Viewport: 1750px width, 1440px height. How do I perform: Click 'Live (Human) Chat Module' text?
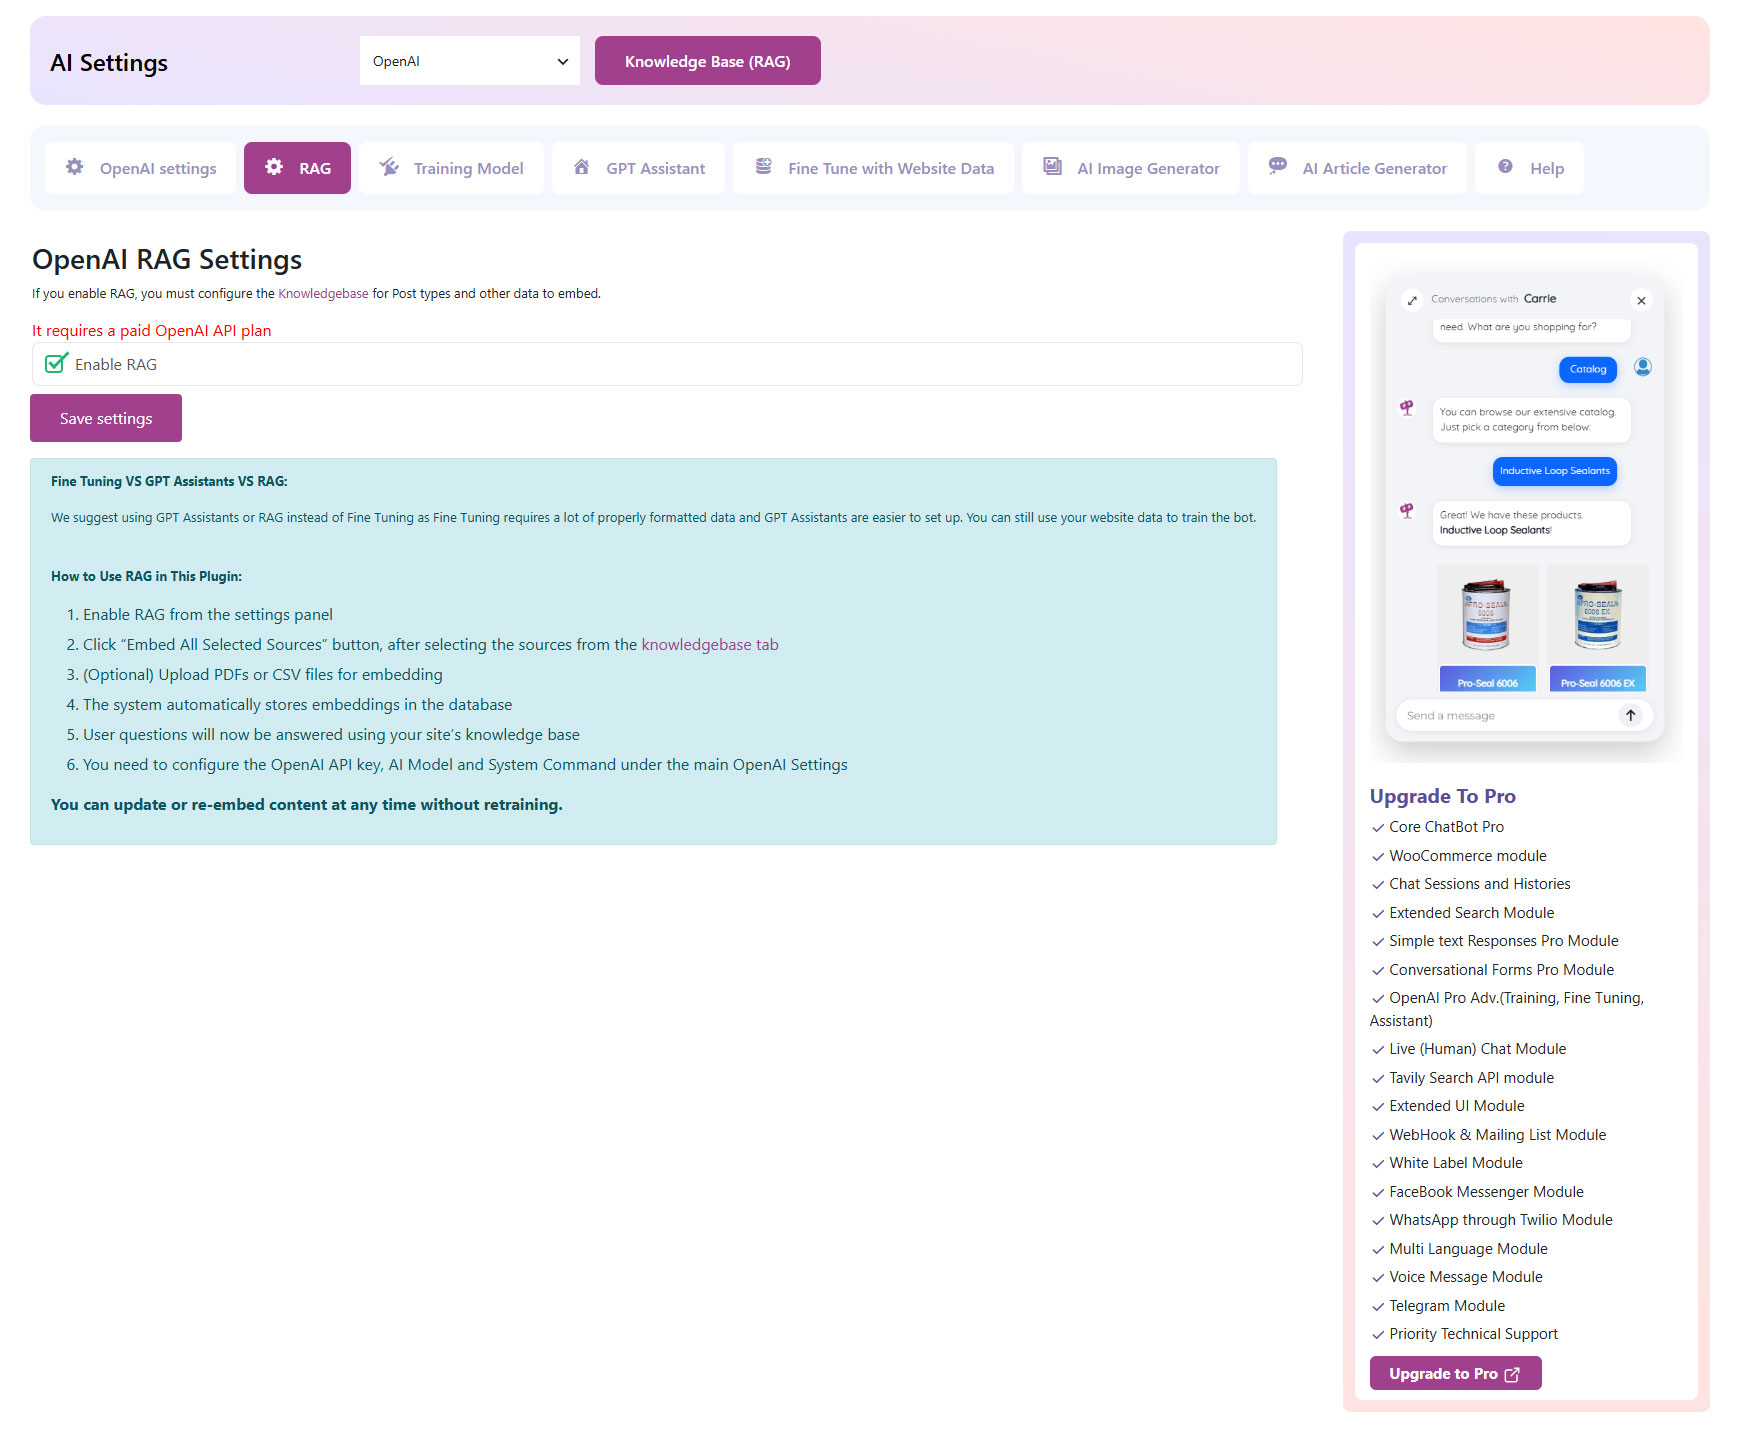pyautogui.click(x=1477, y=1049)
